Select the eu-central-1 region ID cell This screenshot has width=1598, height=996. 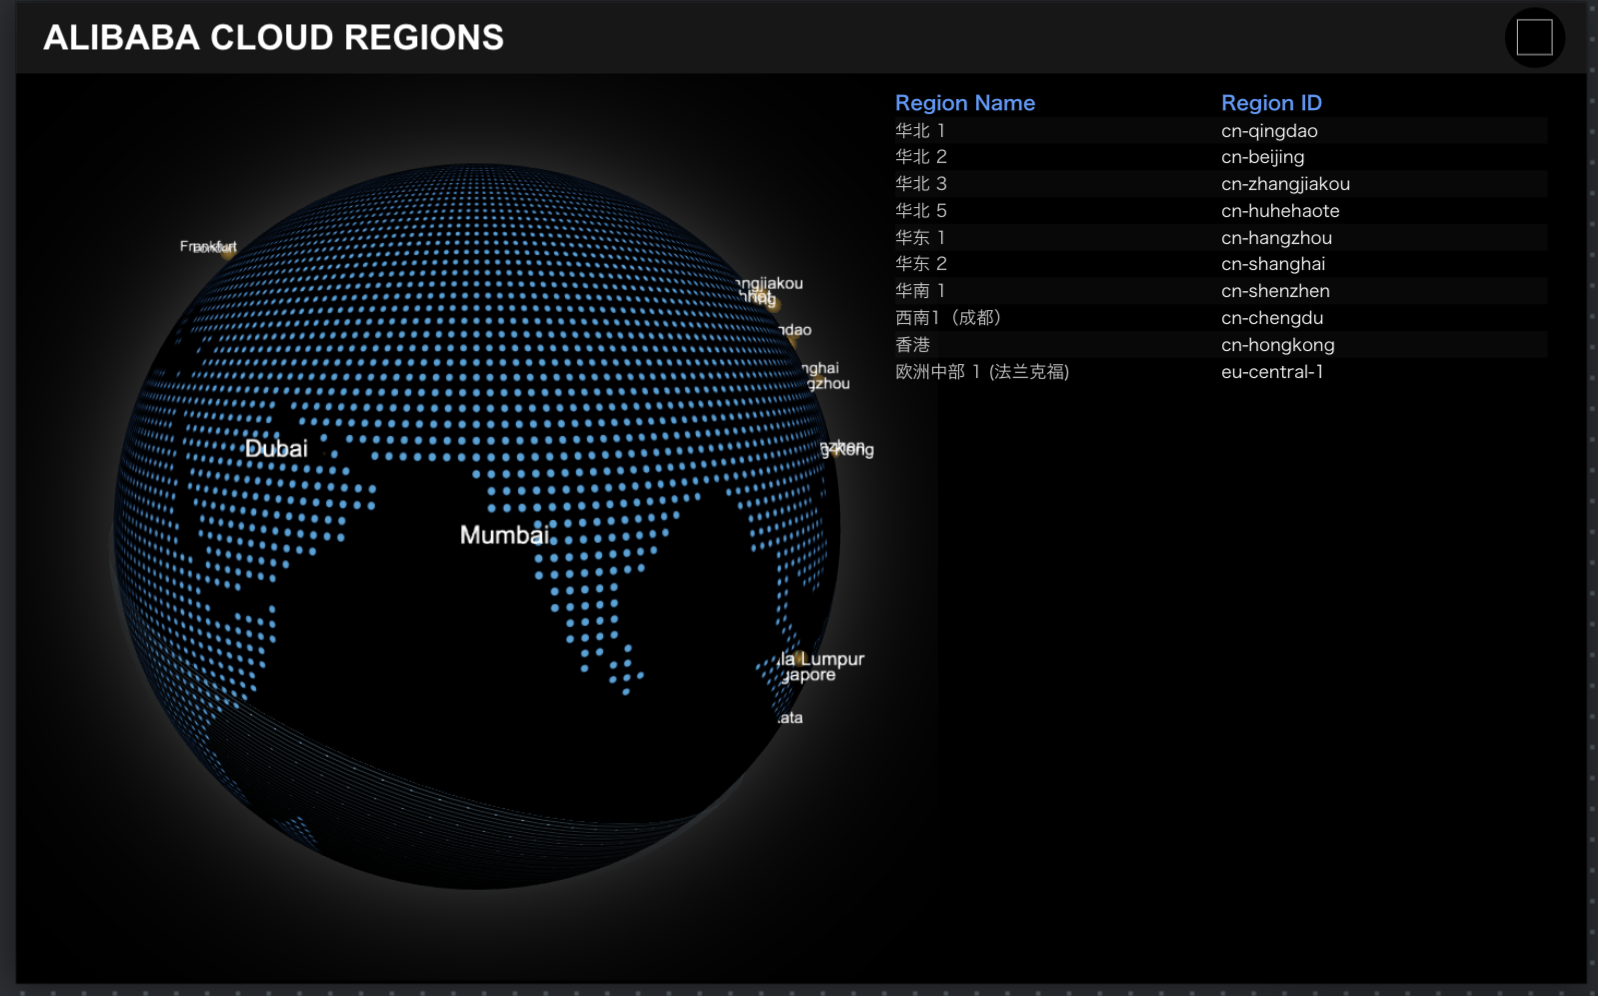click(x=1272, y=372)
